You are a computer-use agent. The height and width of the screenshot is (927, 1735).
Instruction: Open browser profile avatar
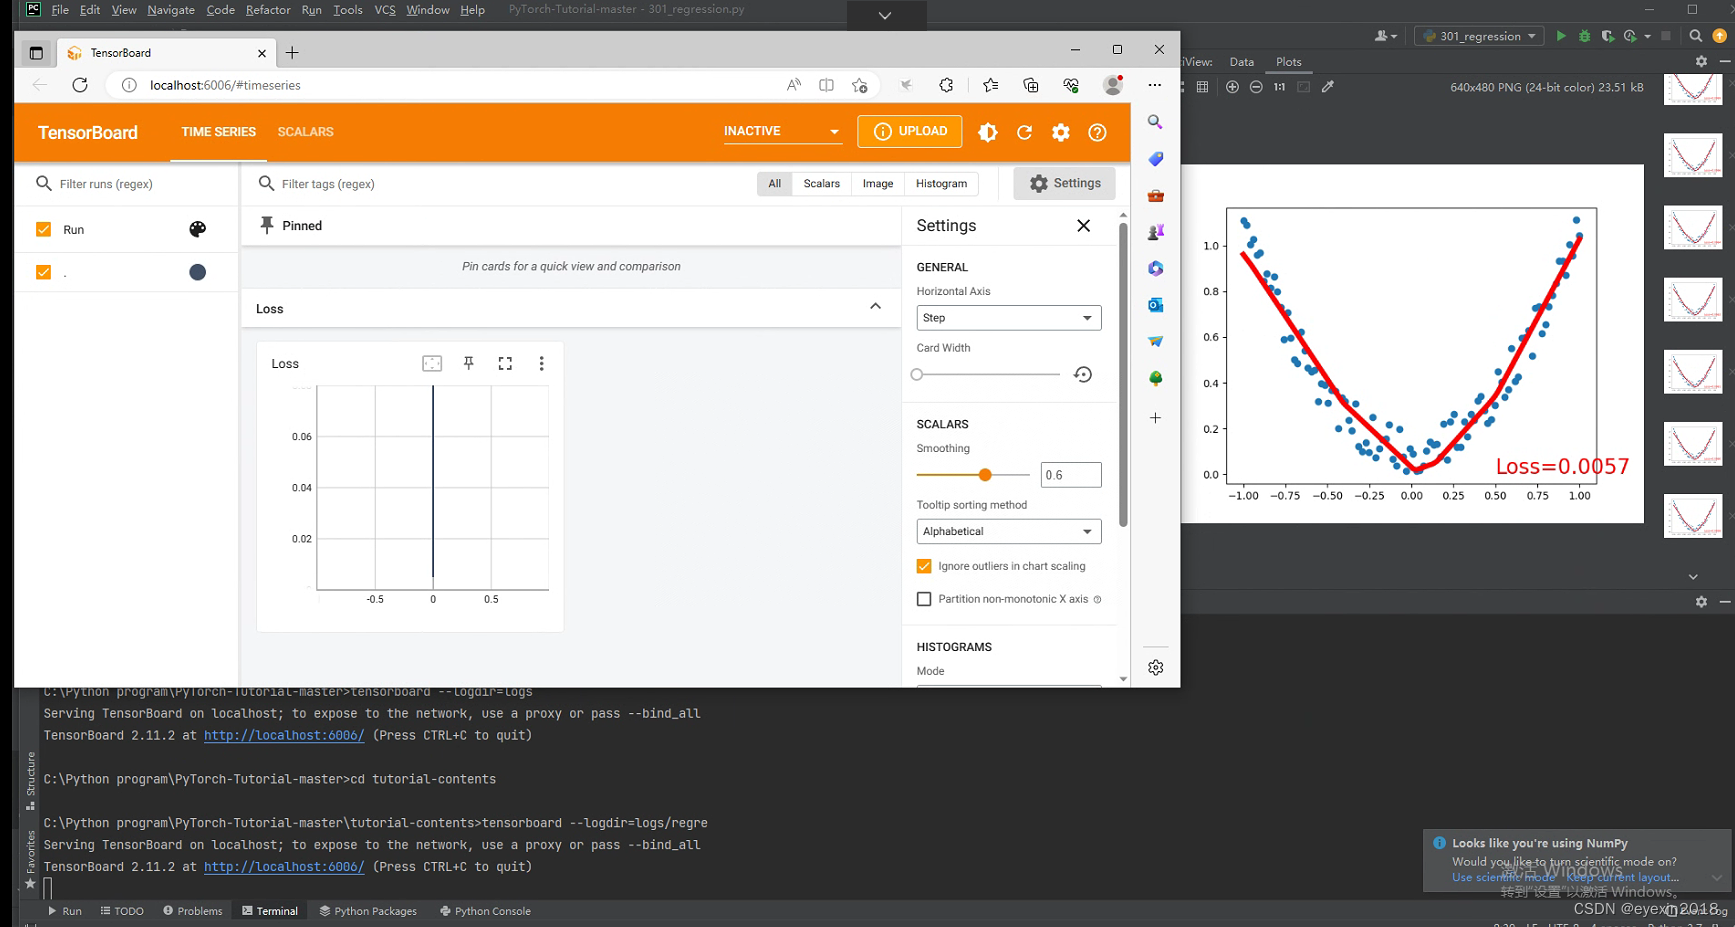1113,85
